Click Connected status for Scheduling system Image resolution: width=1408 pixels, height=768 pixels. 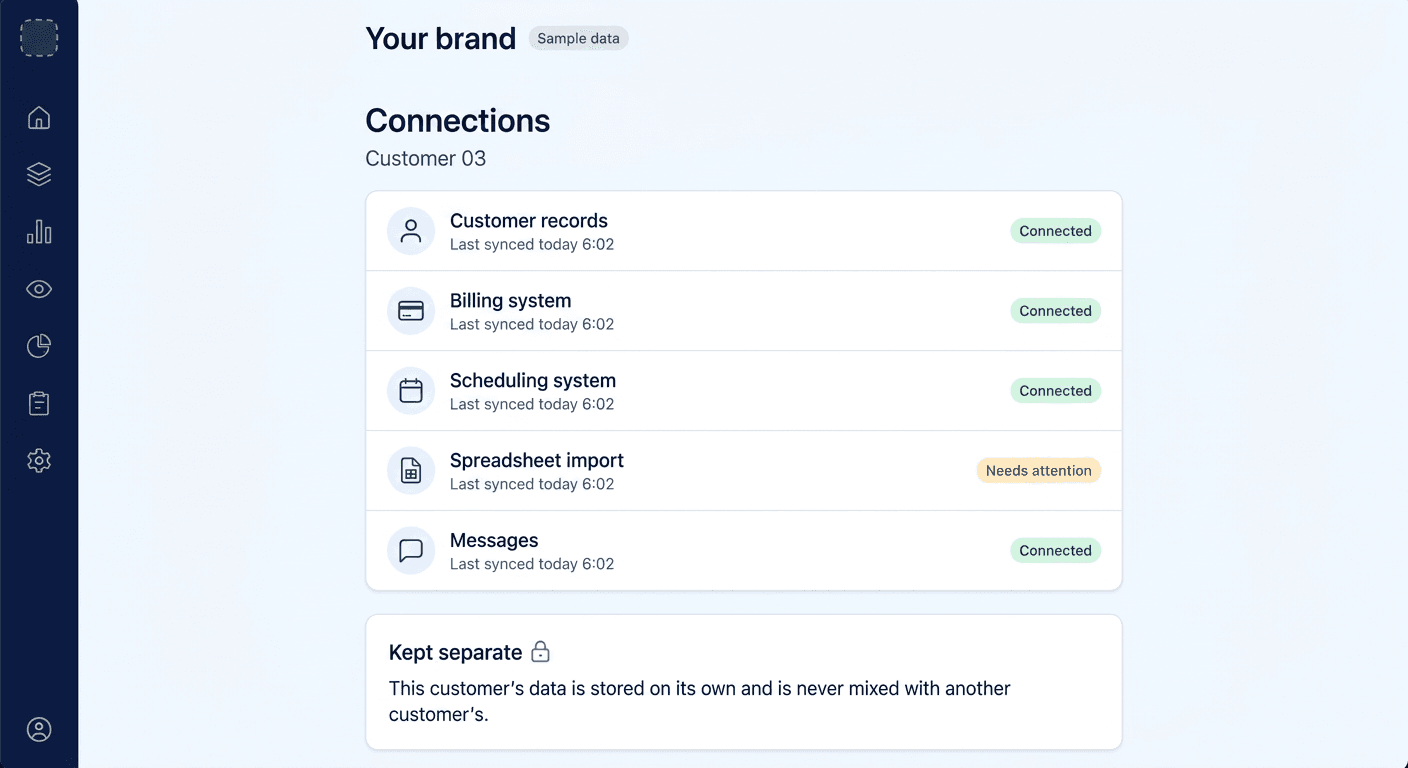click(x=1055, y=391)
